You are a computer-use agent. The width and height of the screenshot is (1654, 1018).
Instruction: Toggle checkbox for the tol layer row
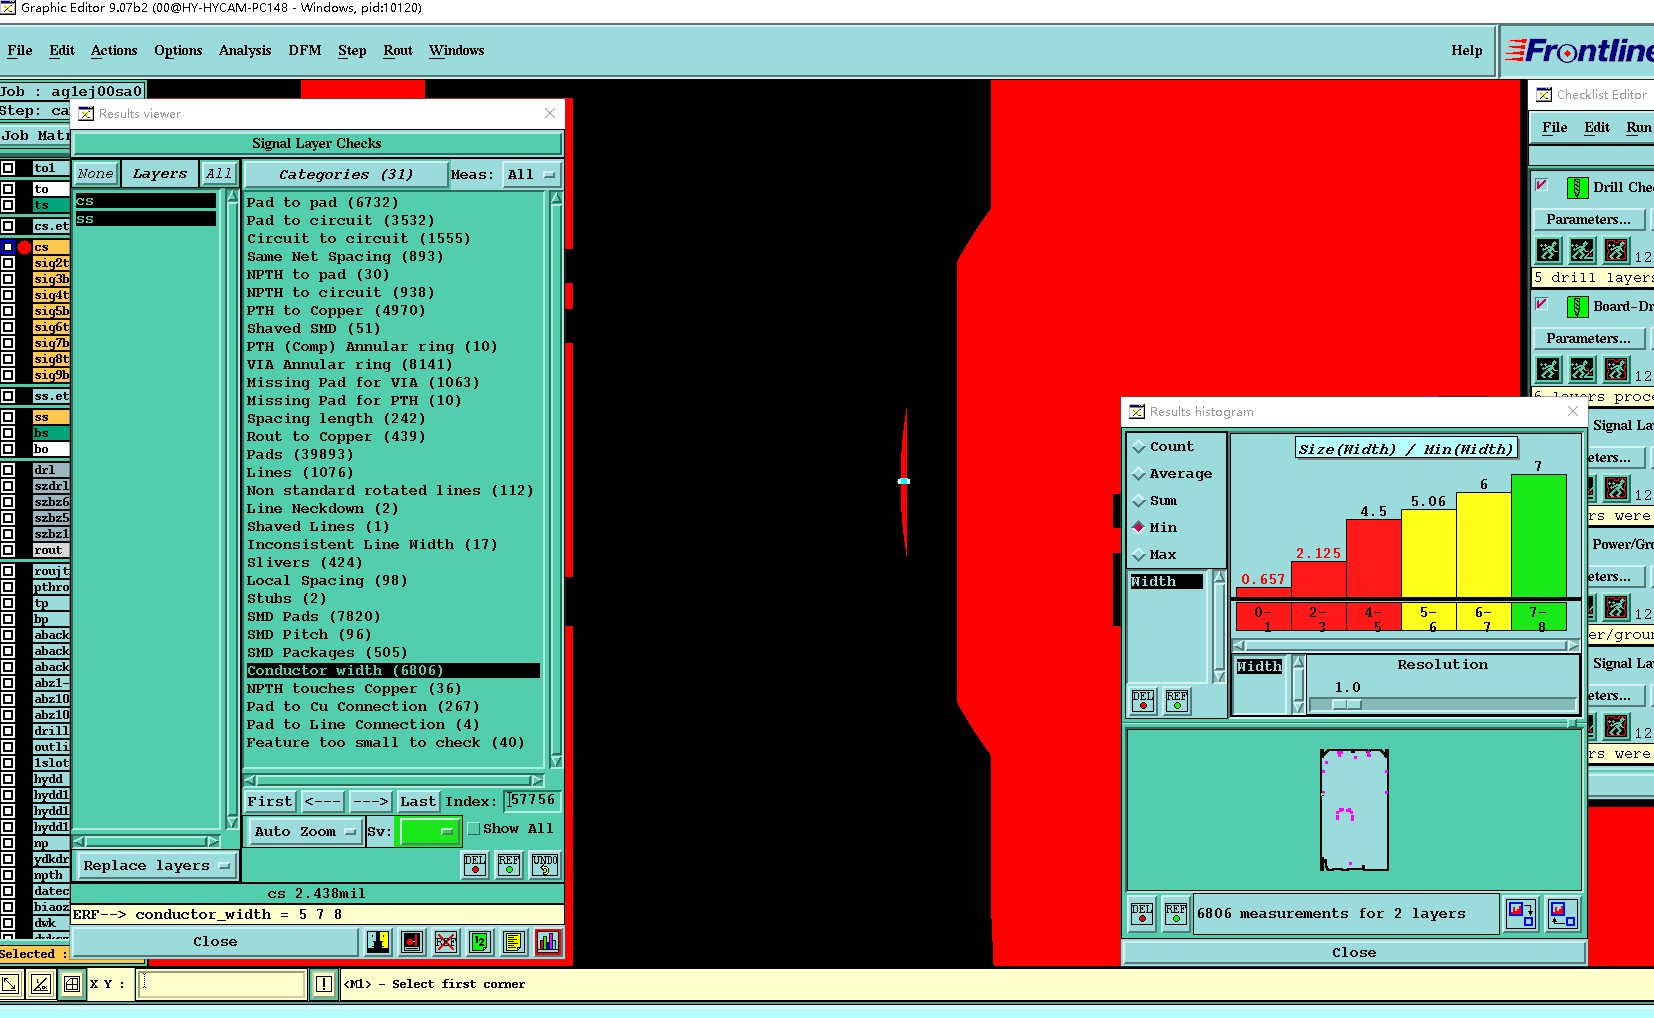coord(8,168)
